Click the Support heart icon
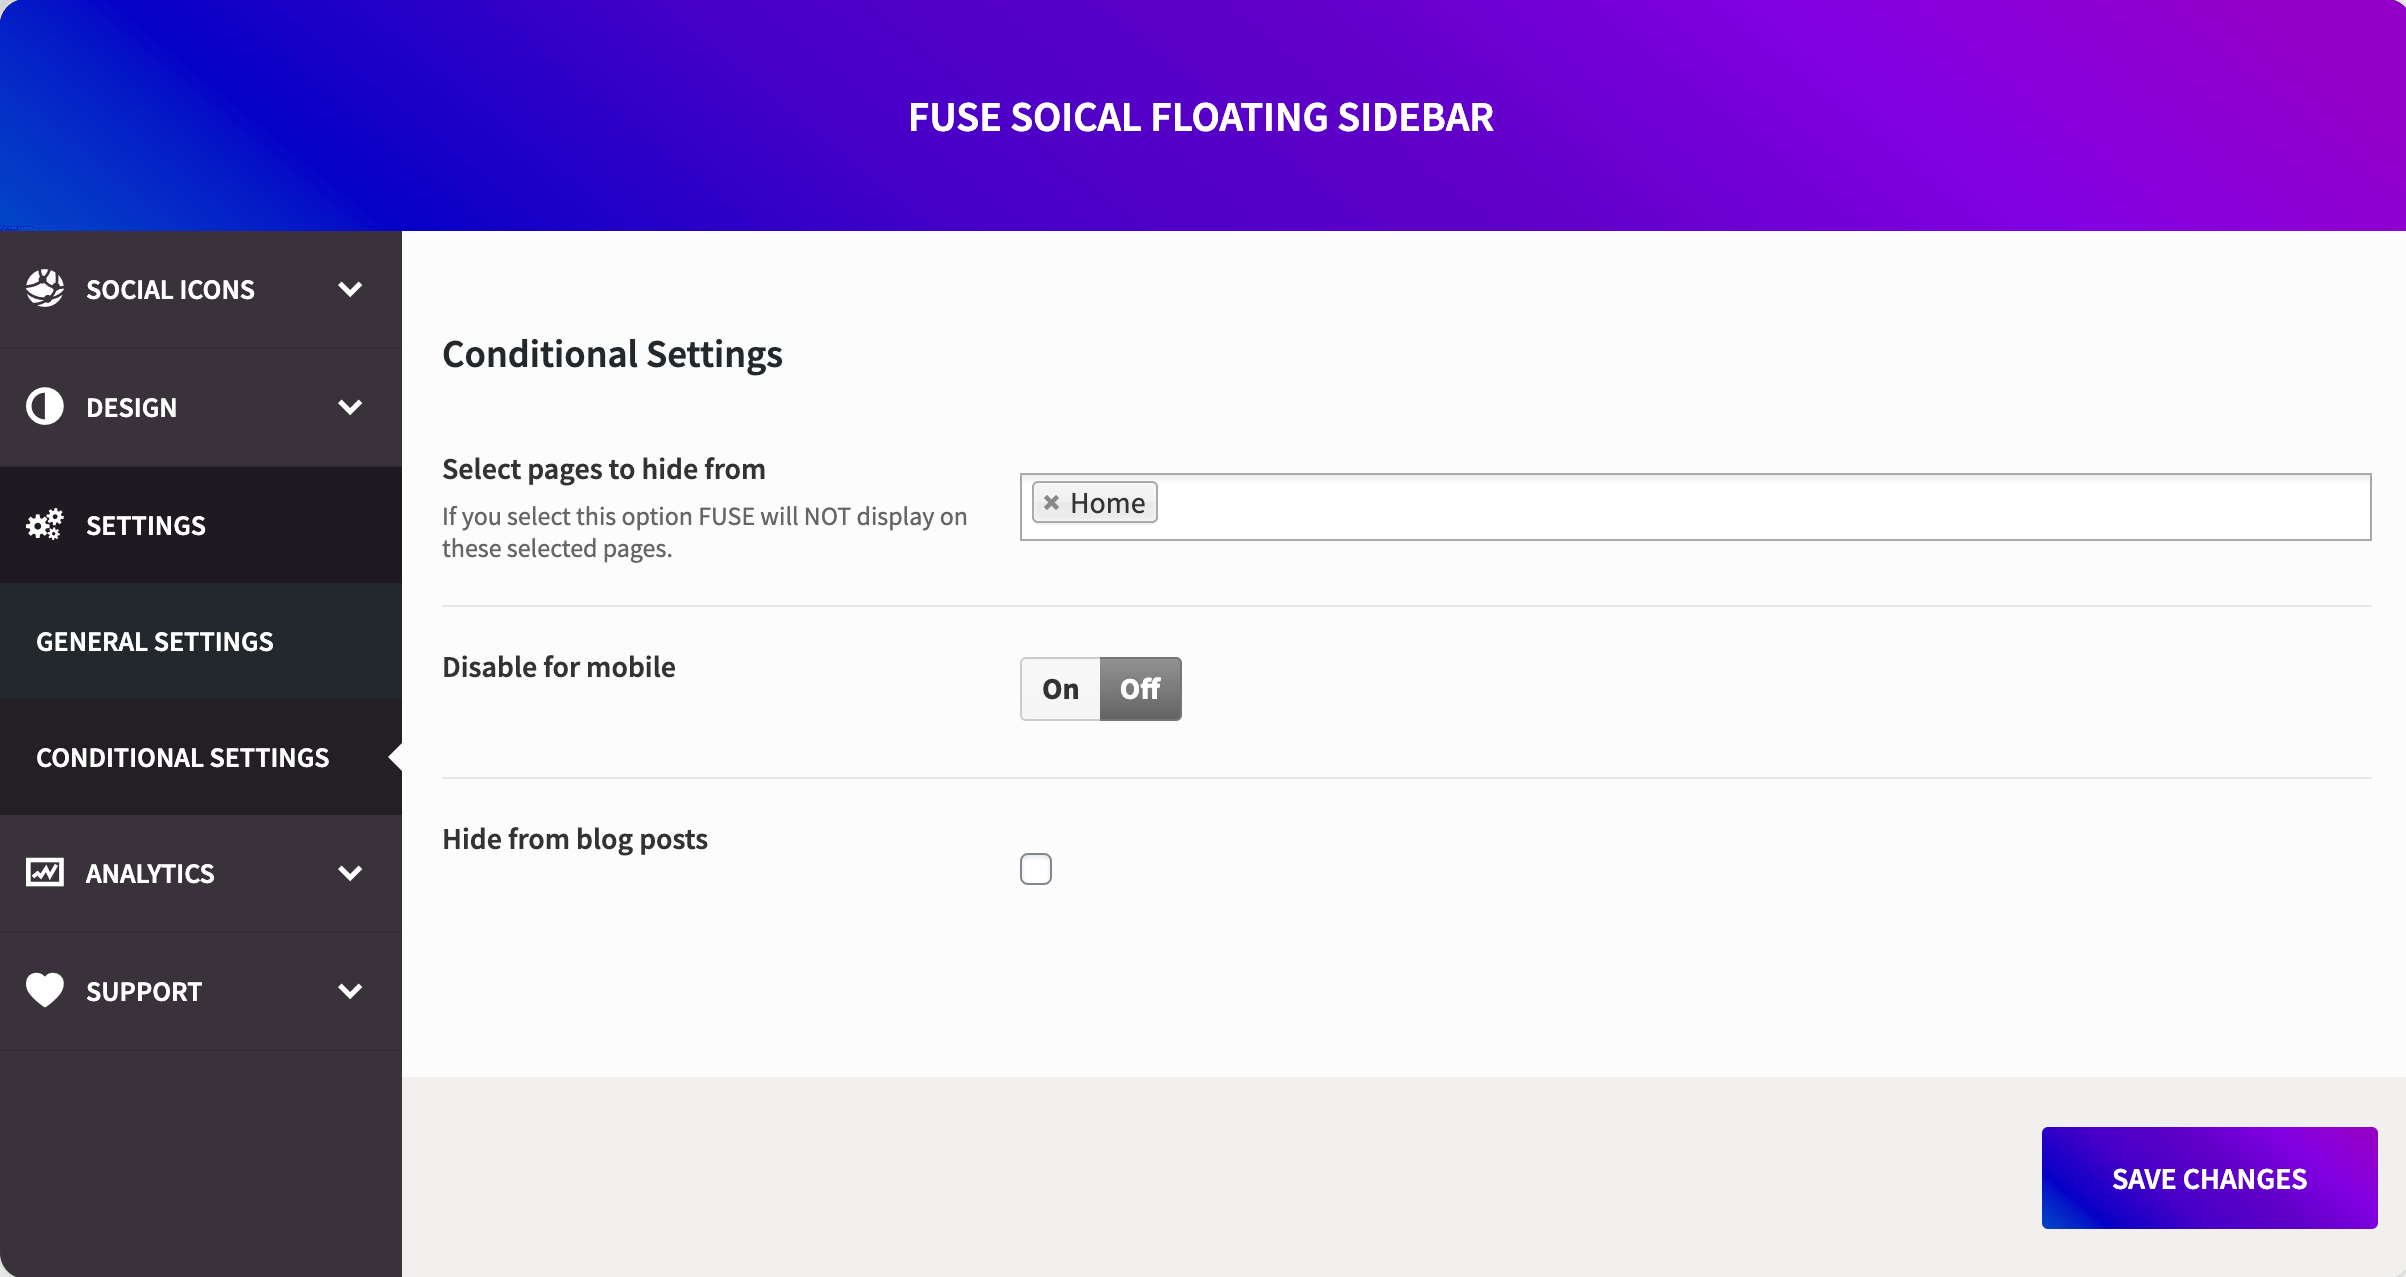 click(45, 990)
